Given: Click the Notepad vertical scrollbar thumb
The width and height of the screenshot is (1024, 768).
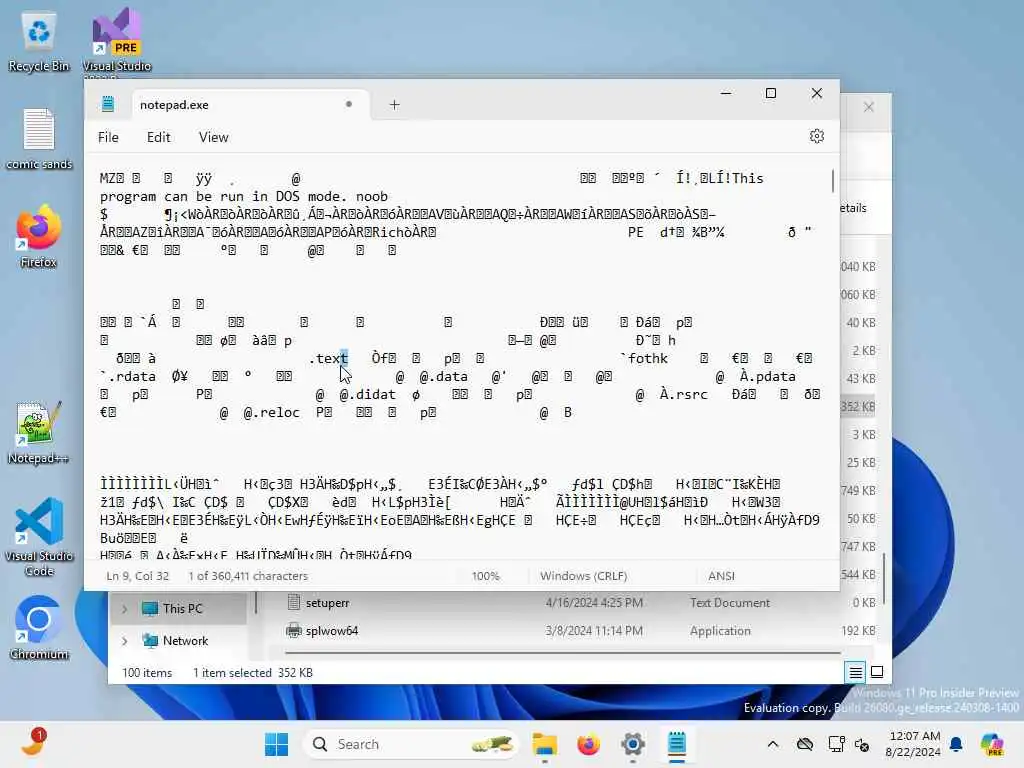Looking at the screenshot, I should [833, 181].
